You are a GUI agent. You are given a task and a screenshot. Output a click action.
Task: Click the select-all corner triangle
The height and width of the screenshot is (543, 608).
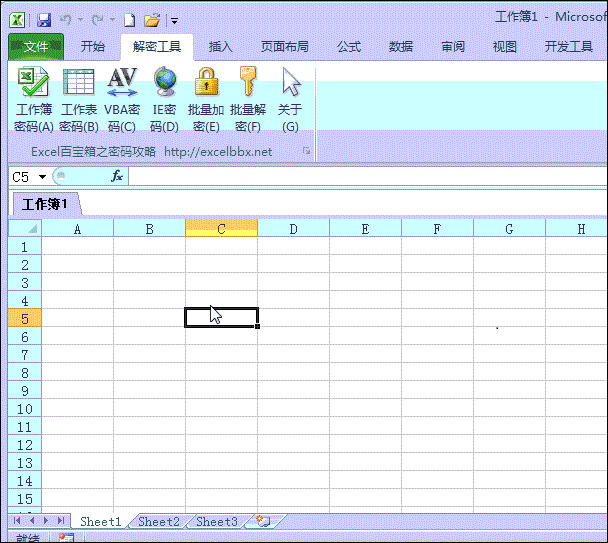[x=25, y=228]
